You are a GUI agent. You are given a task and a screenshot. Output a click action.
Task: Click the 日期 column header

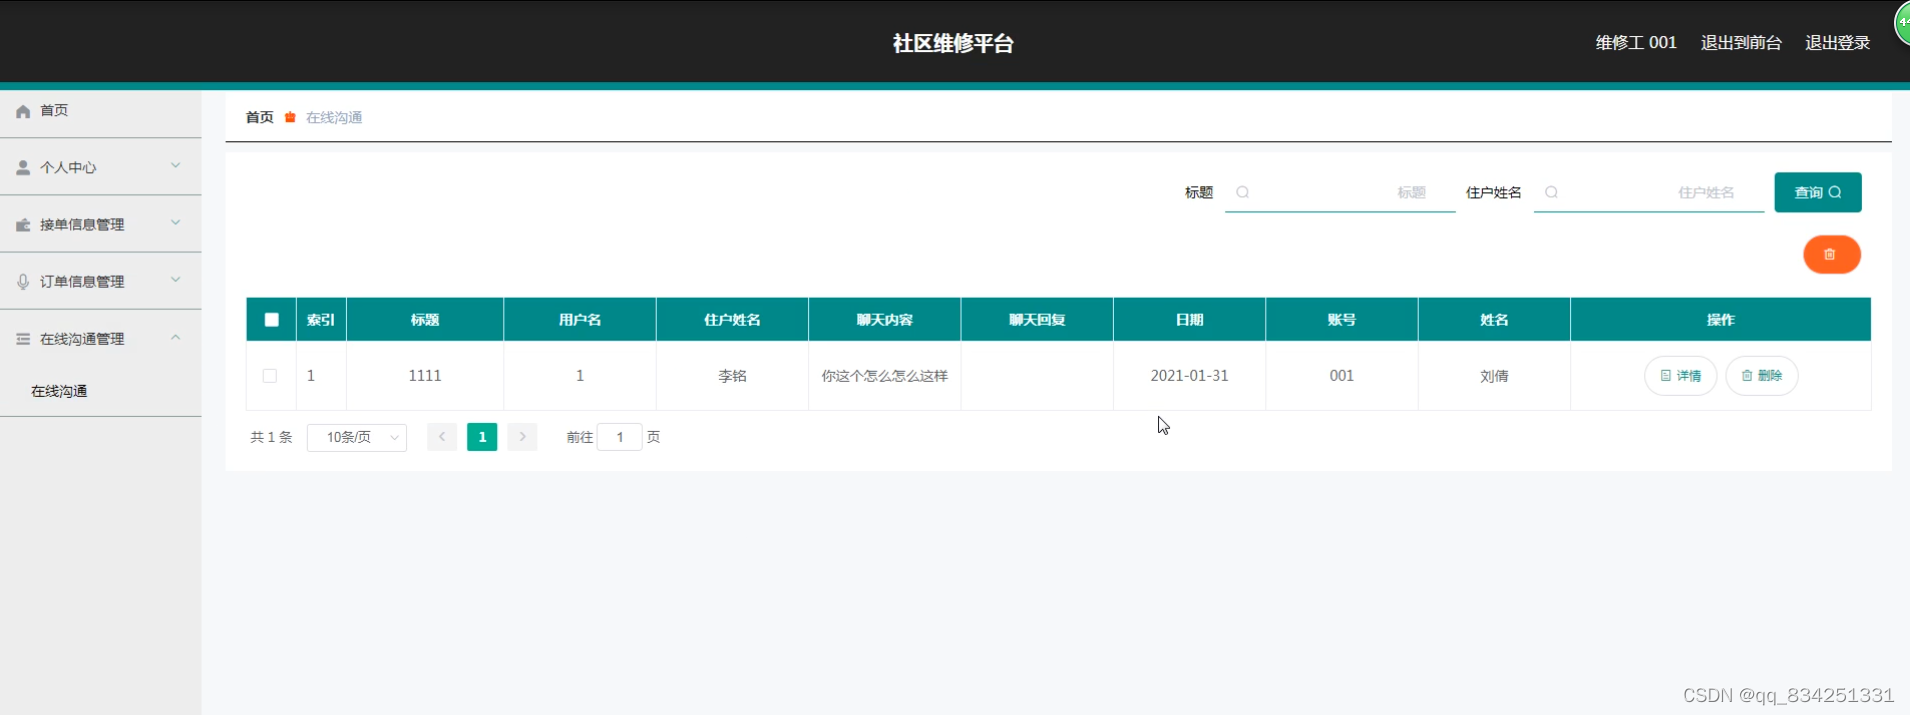1190,320
